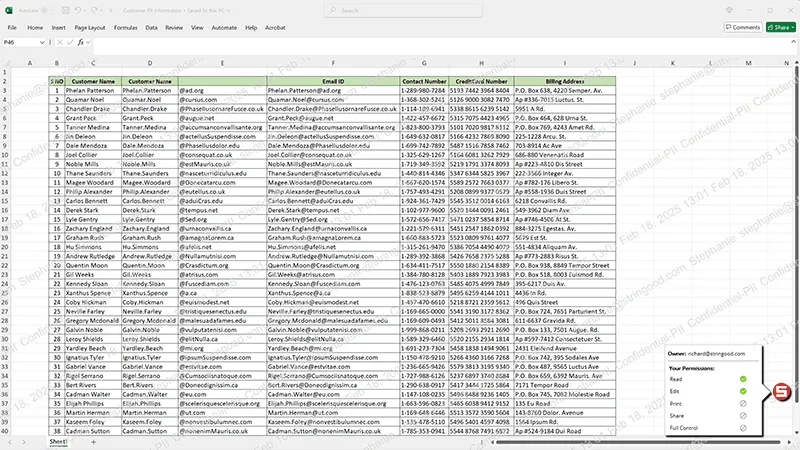Open the File menu
Screen dimensions: 800x450
click(12, 28)
